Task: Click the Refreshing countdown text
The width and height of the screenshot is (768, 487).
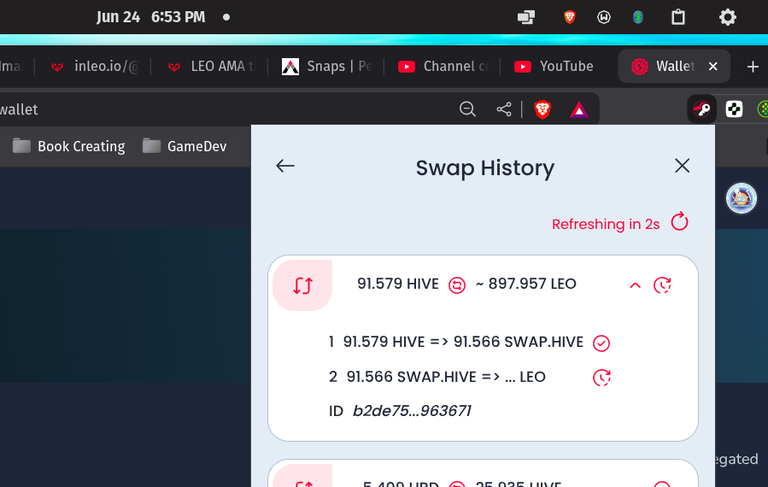Action: coord(605,224)
